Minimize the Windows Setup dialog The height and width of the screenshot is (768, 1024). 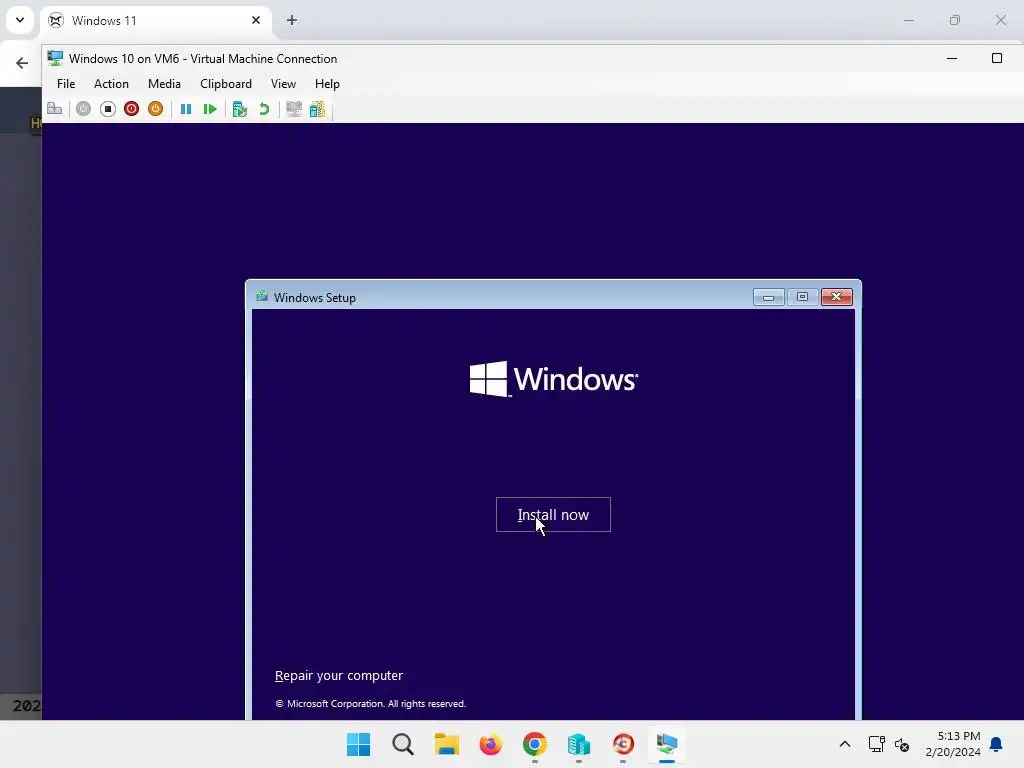coord(769,297)
